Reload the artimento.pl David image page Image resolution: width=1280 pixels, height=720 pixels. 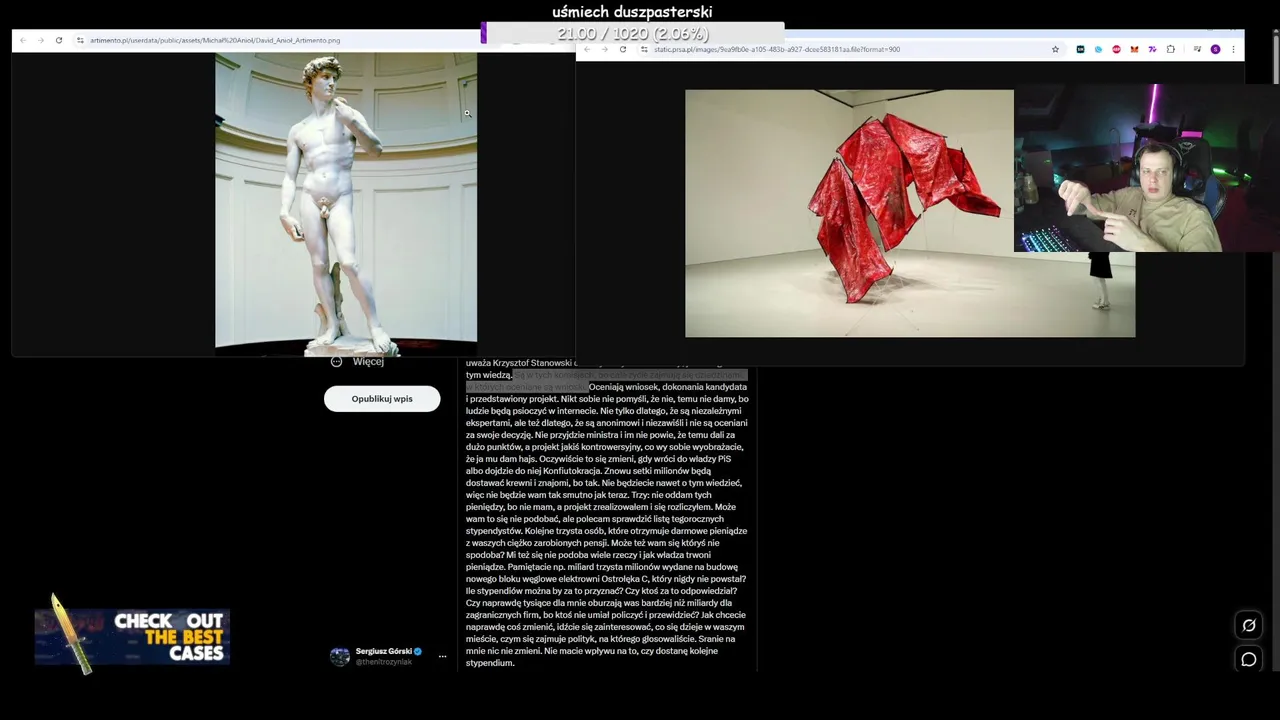tap(59, 40)
